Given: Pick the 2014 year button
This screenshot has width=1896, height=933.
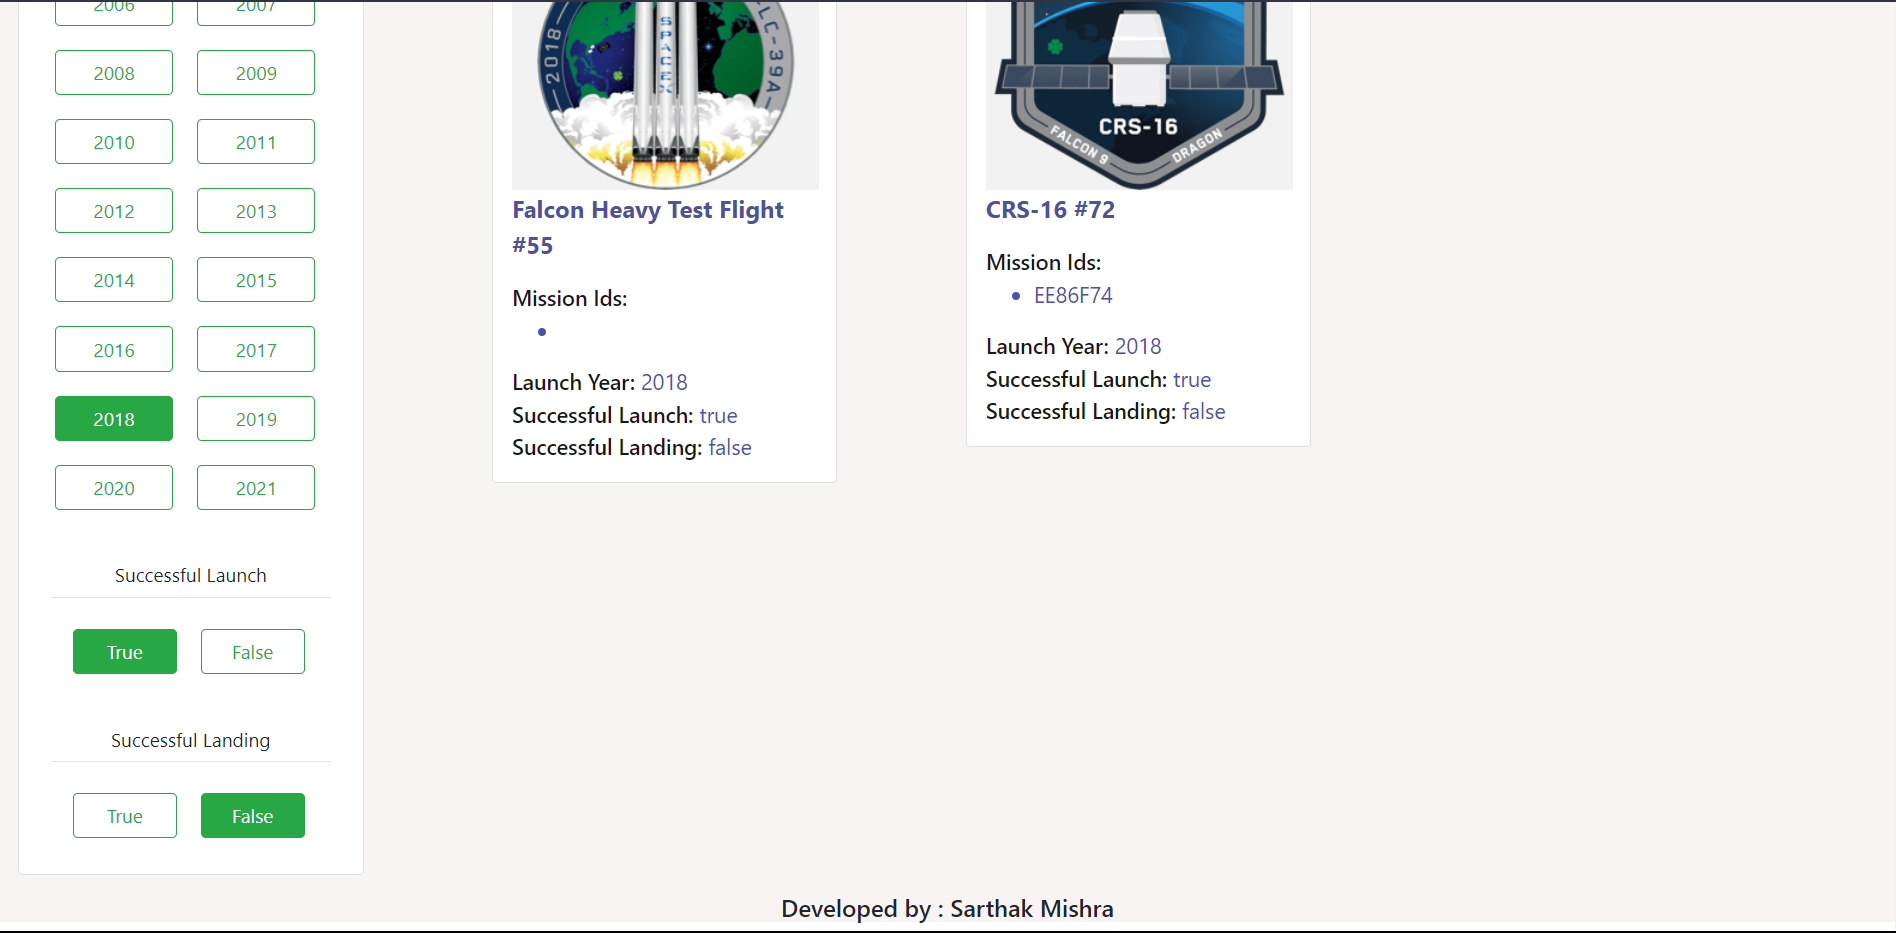Looking at the screenshot, I should coord(114,280).
